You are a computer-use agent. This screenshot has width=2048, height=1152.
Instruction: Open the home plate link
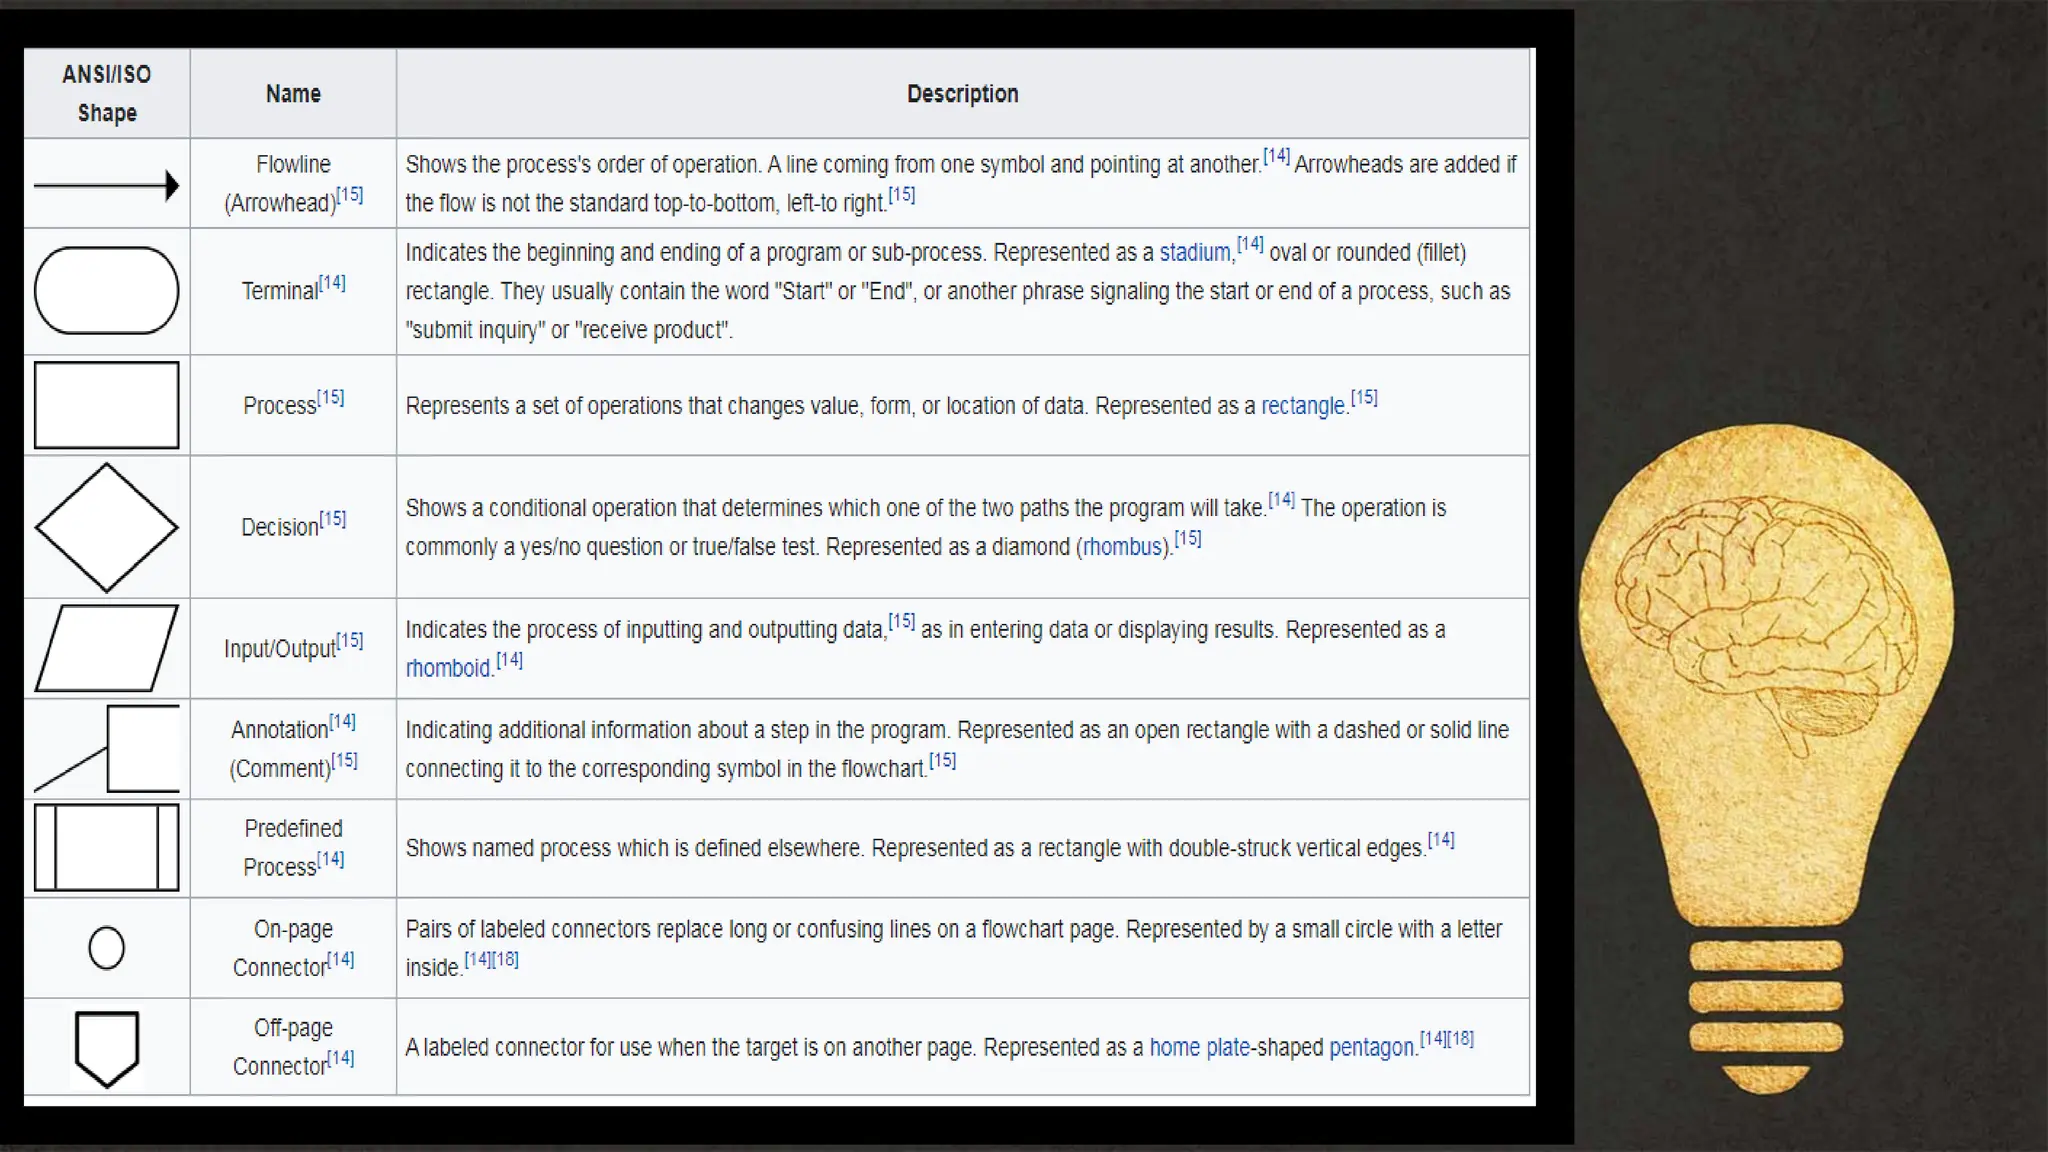click(x=1198, y=1048)
